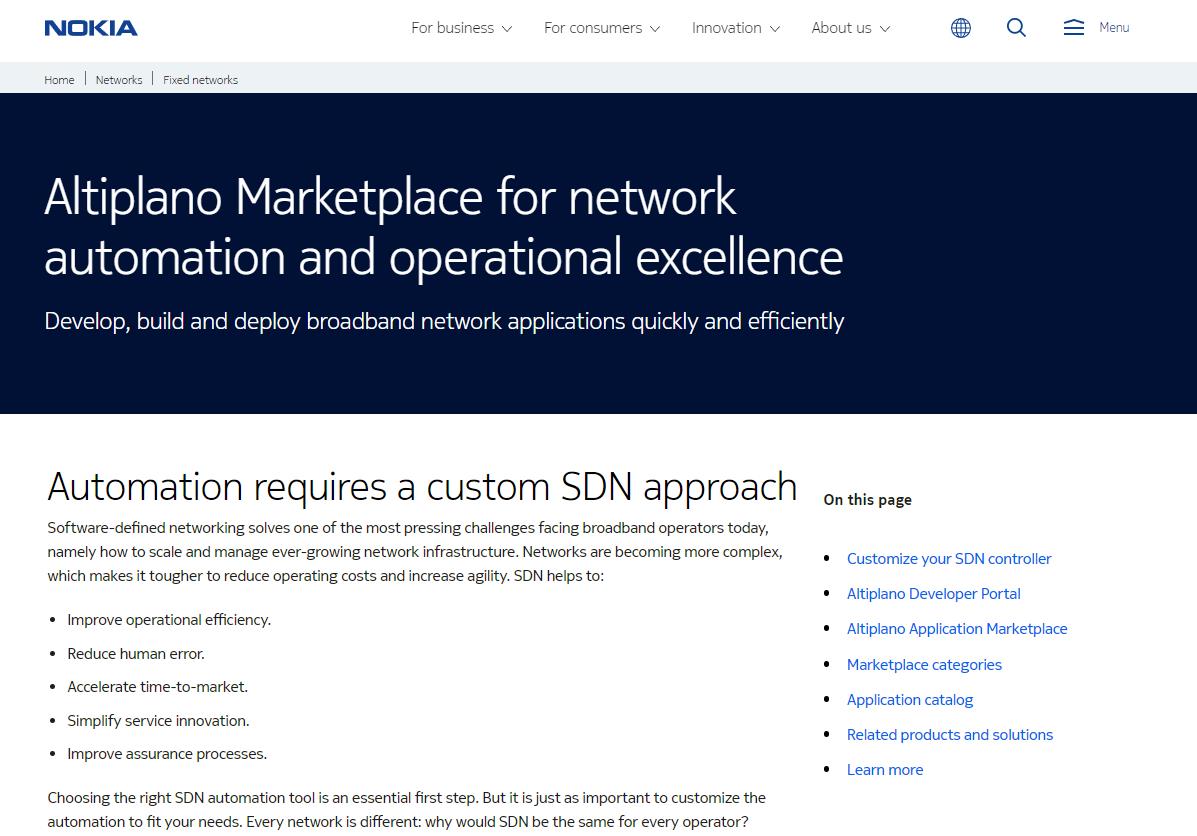The height and width of the screenshot is (836, 1197).
Task: Click the Automation requires a custom SDN heading
Action: point(421,487)
